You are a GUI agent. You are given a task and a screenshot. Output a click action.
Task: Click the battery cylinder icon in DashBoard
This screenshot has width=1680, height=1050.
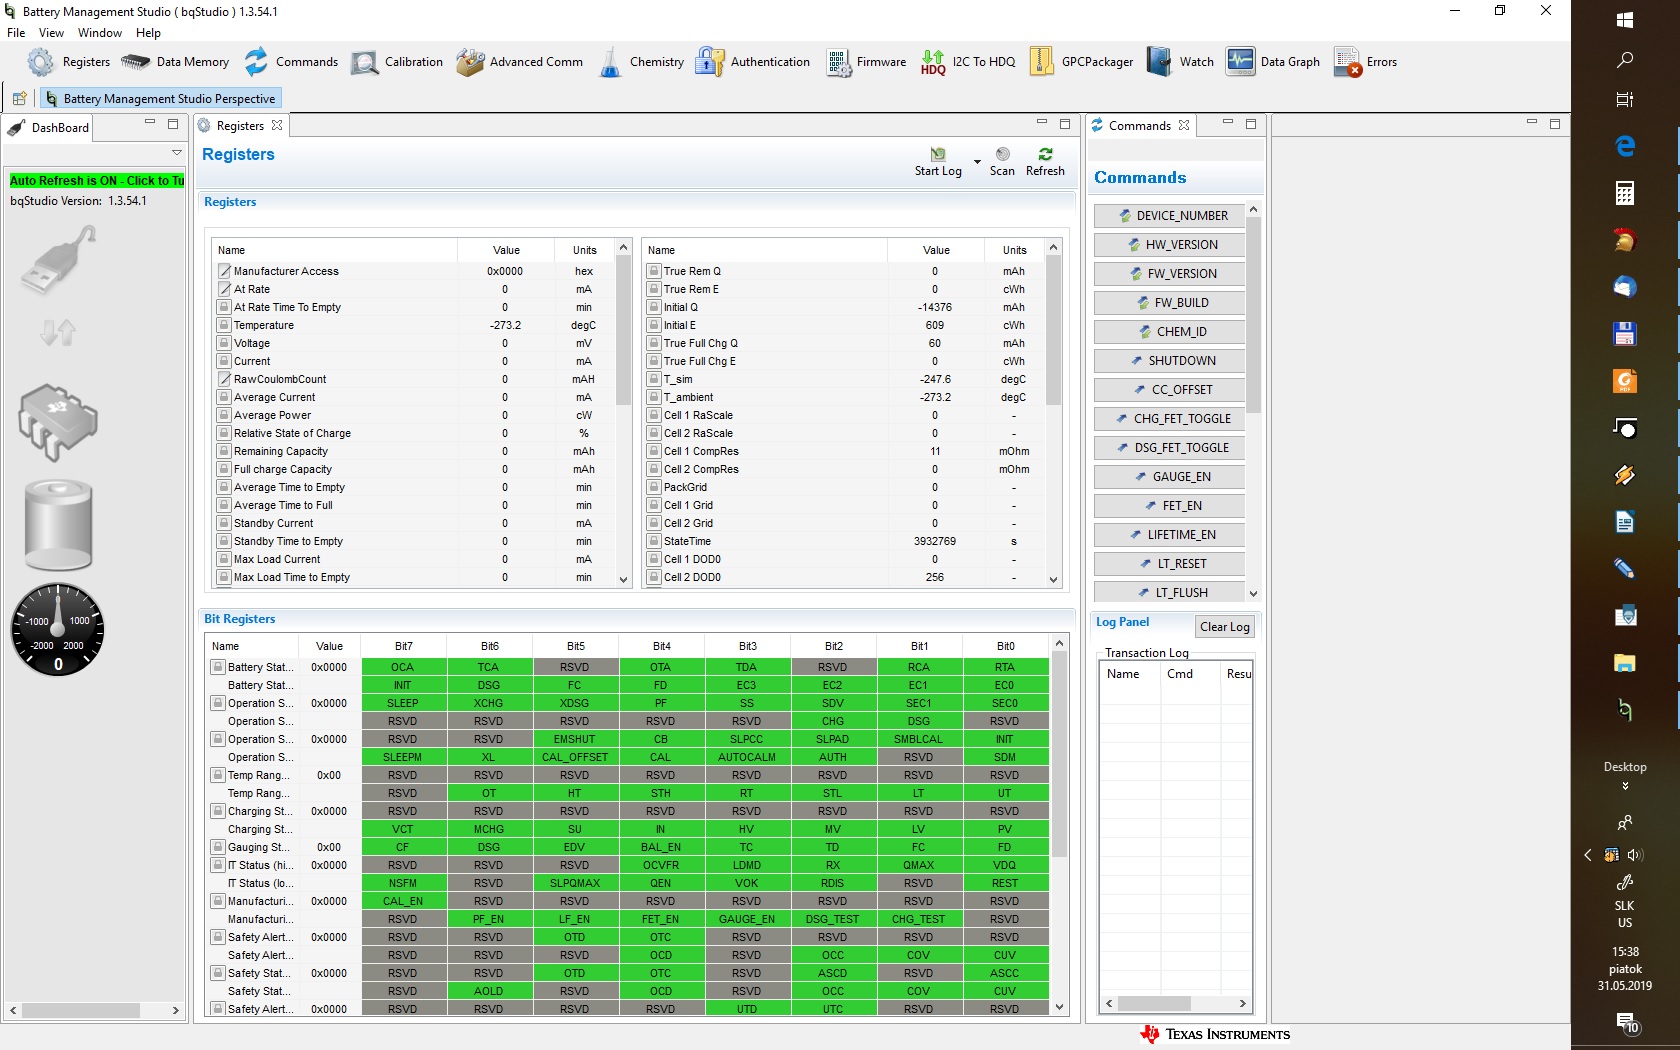tap(58, 525)
